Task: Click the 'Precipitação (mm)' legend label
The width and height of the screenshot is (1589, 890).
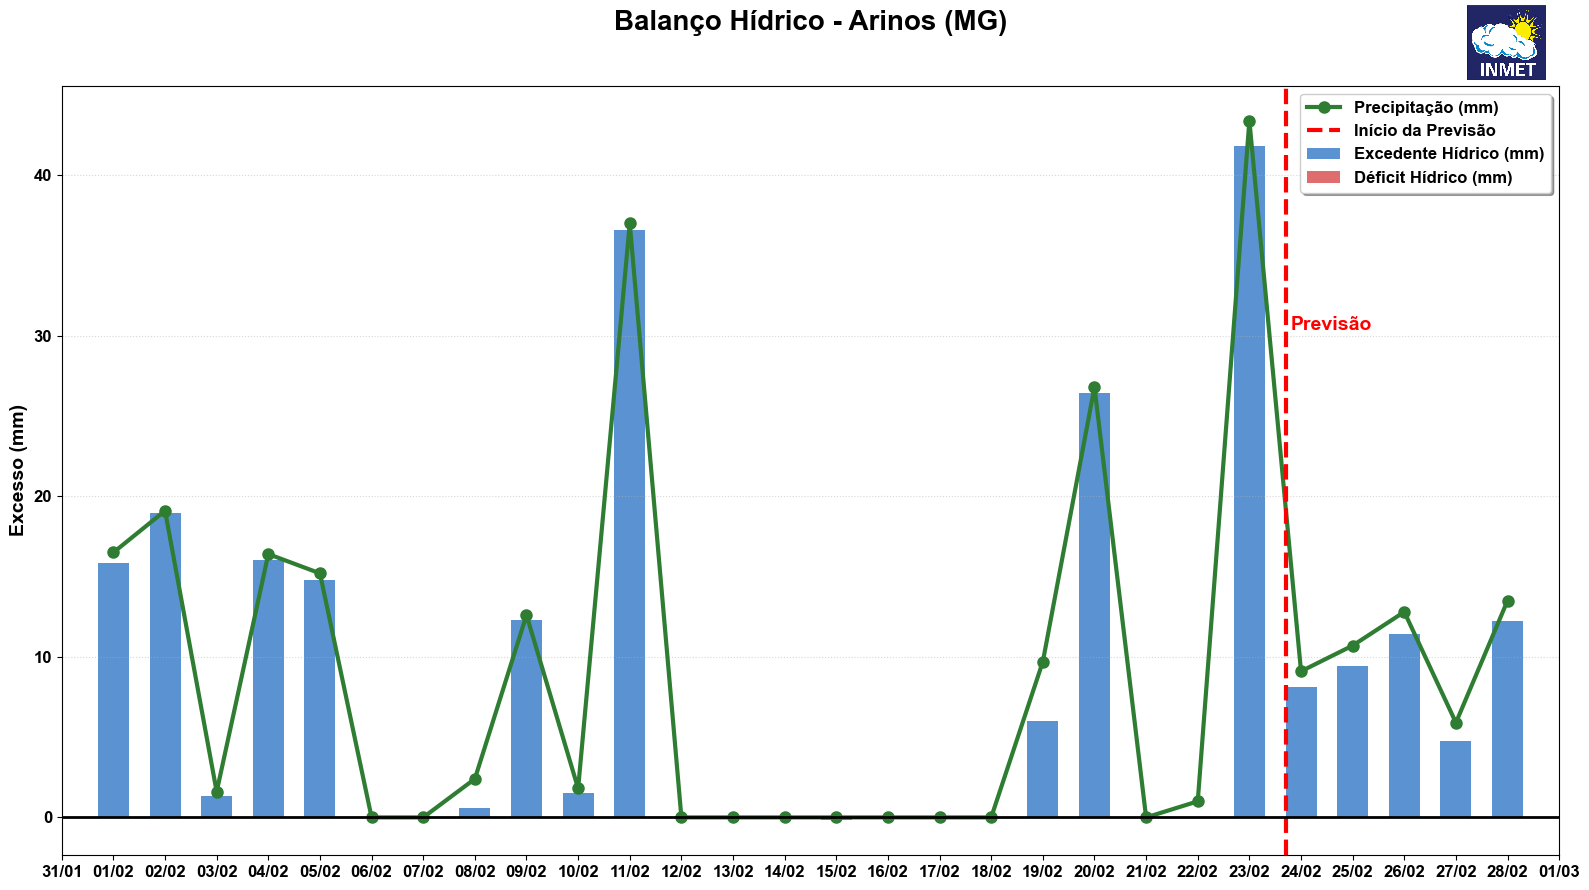Action: [x=1425, y=108]
